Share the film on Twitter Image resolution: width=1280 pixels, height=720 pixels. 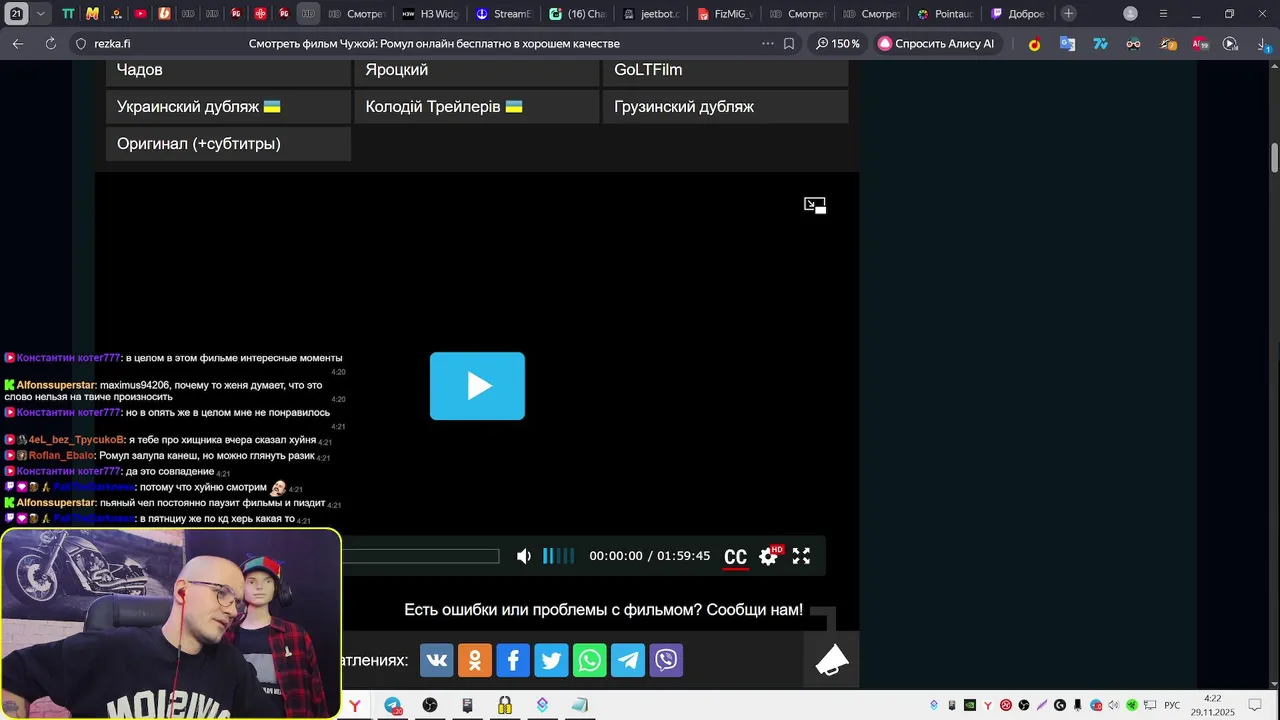pos(551,660)
